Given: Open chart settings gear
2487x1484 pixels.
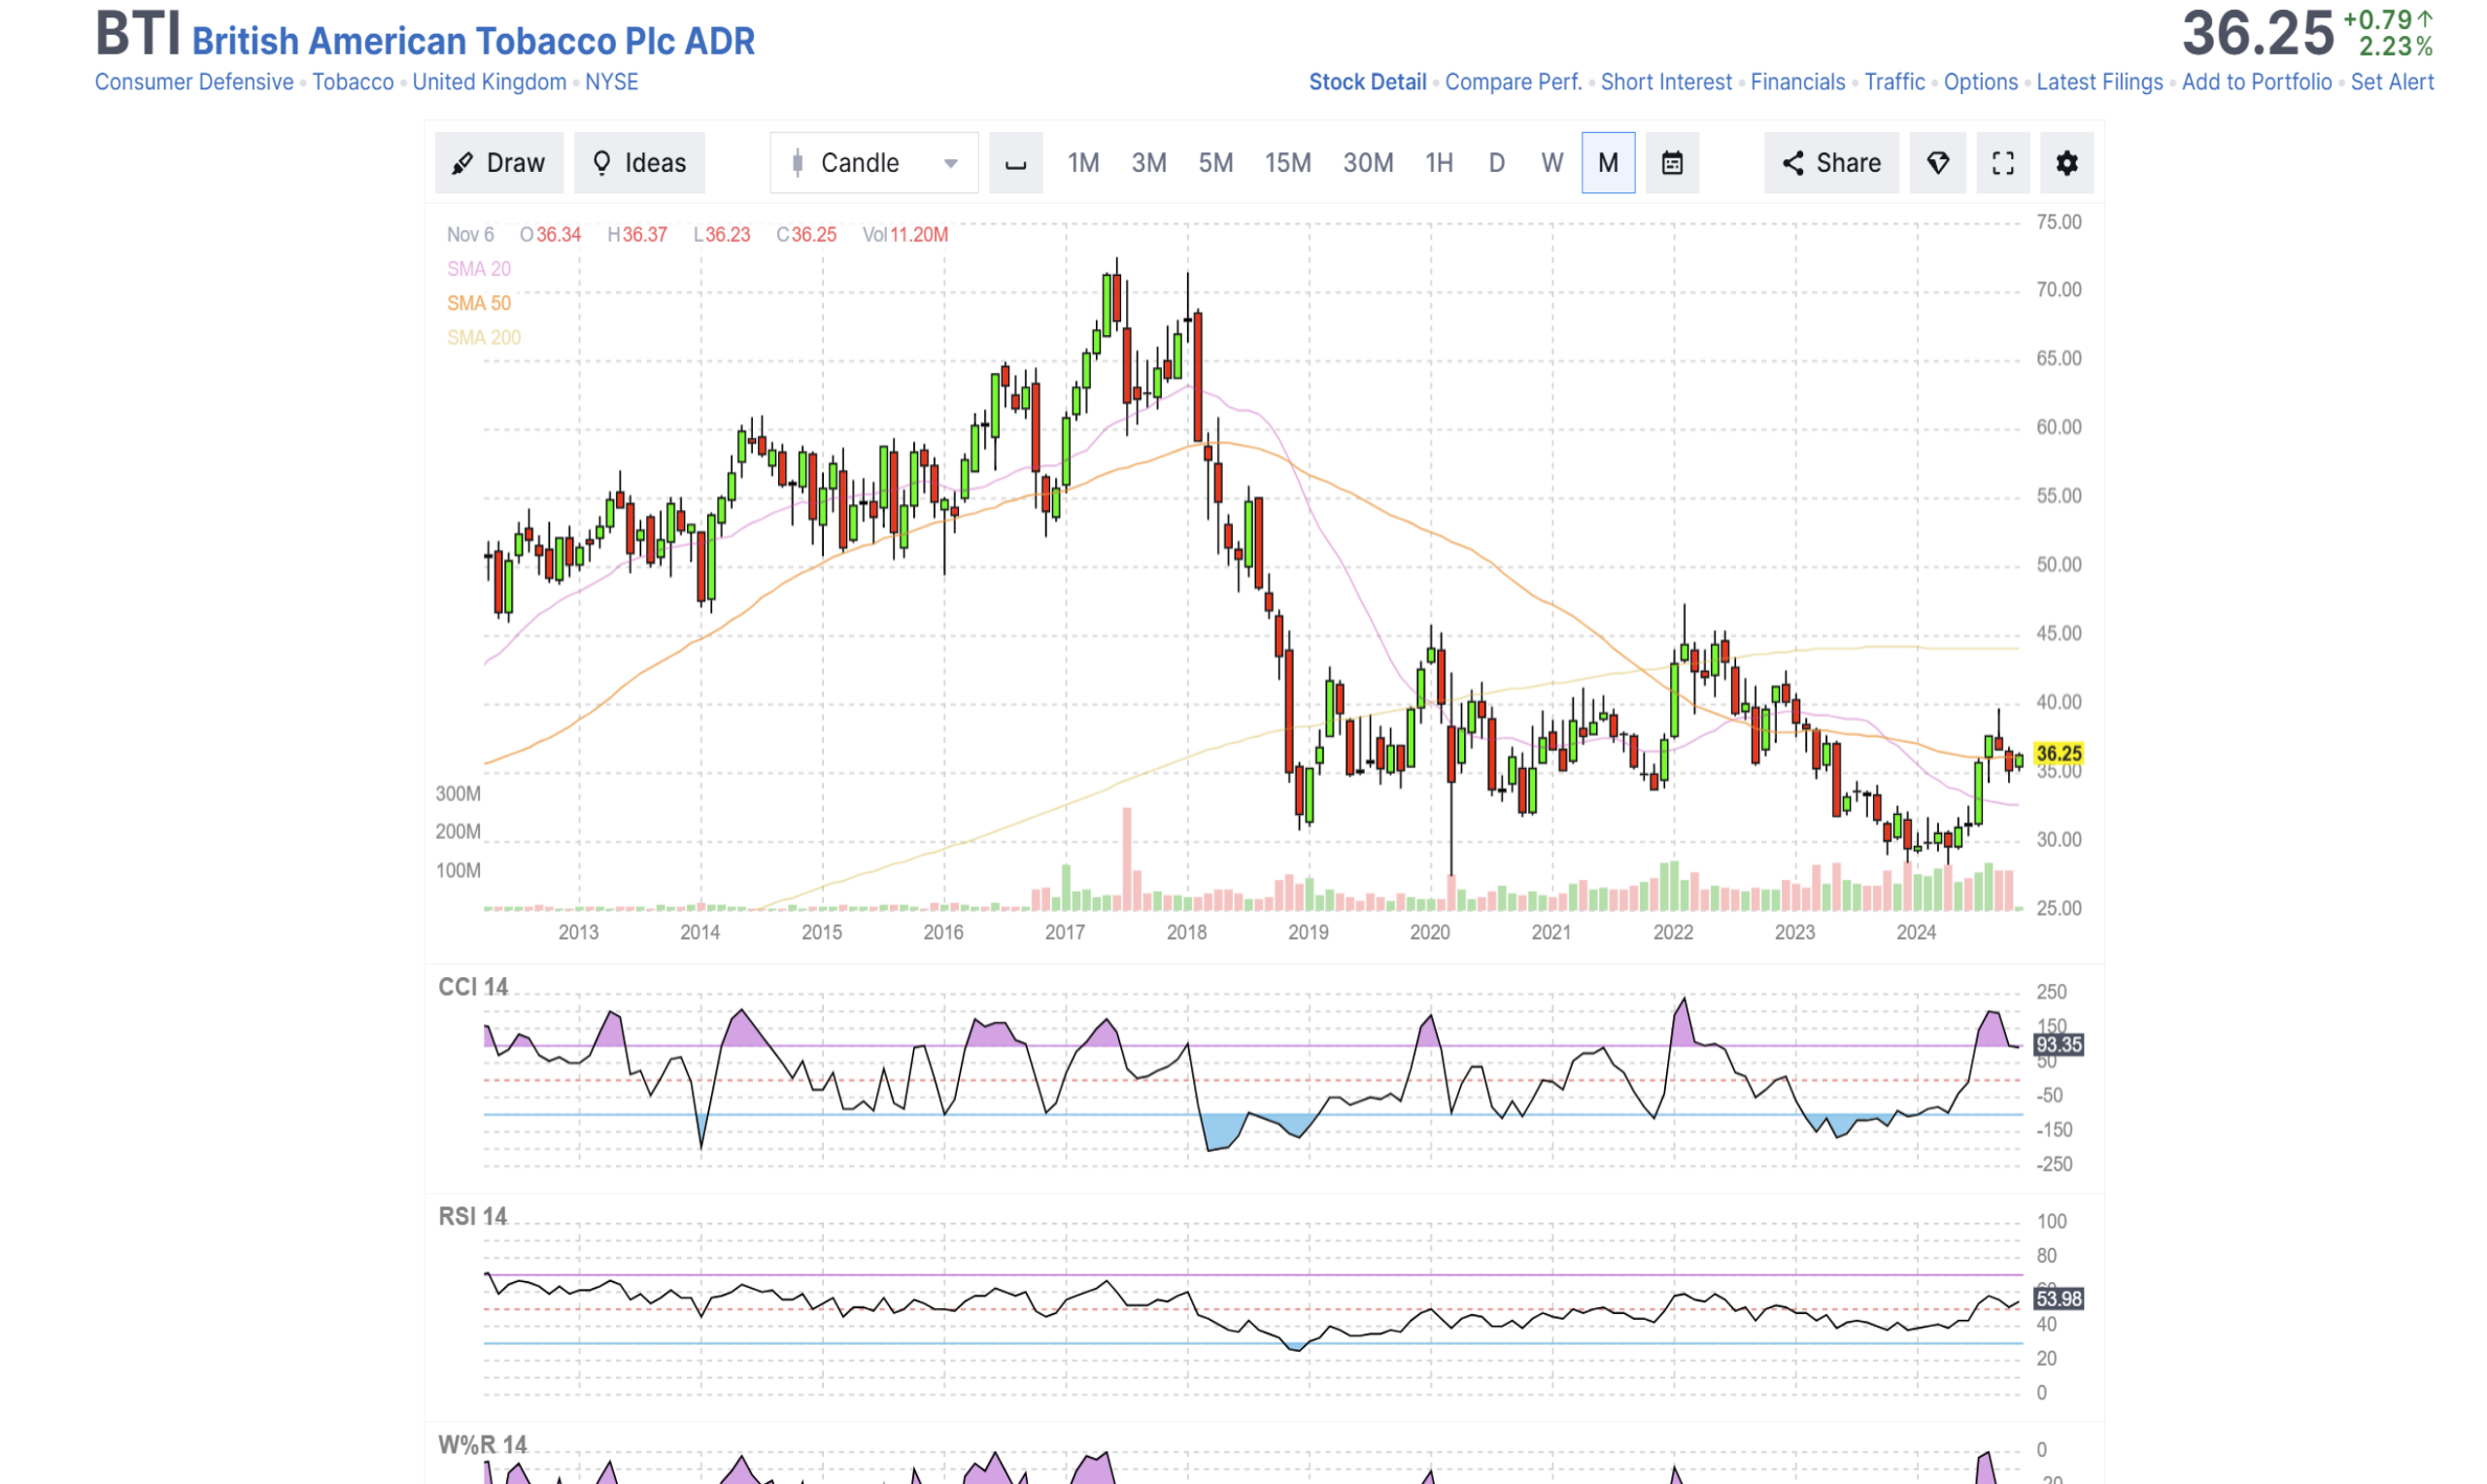Looking at the screenshot, I should click(2067, 163).
